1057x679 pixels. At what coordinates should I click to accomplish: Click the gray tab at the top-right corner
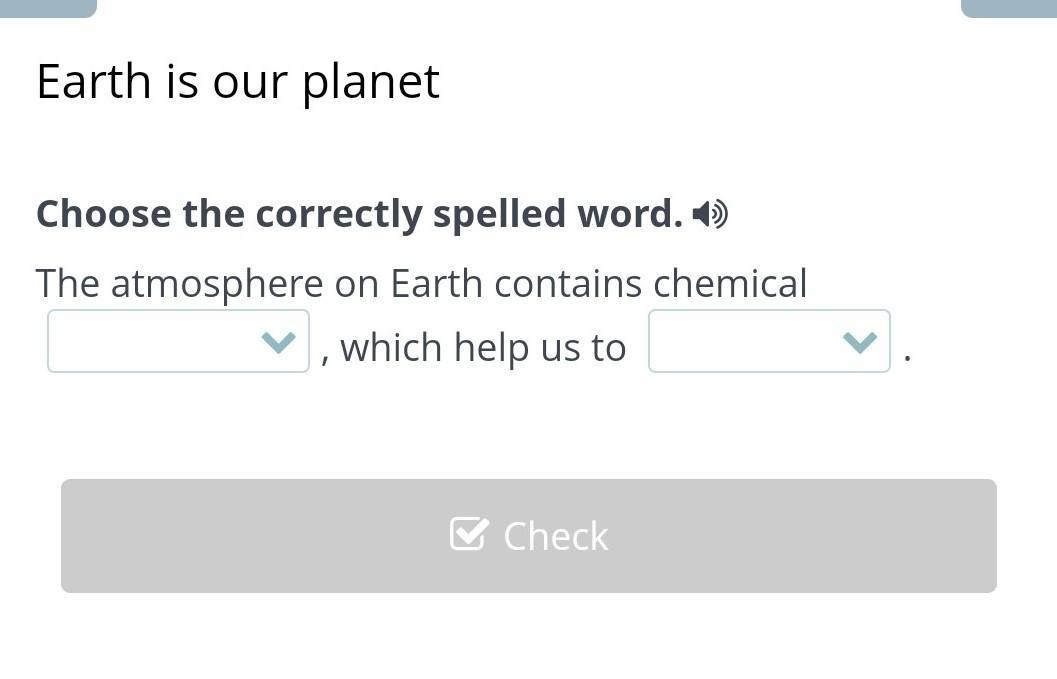click(x=1008, y=8)
